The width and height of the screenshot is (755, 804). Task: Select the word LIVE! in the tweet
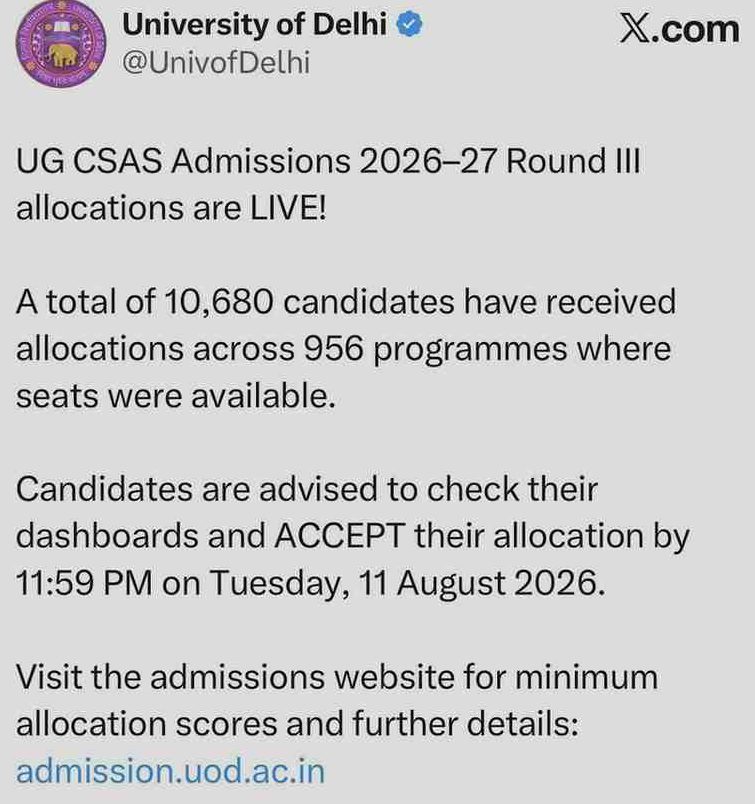288,208
